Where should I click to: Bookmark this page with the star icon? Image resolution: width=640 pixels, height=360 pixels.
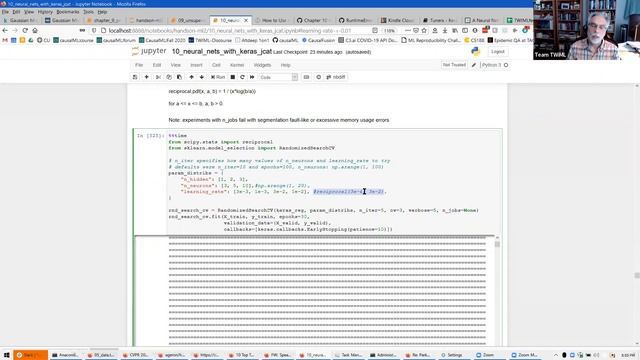coord(424,31)
